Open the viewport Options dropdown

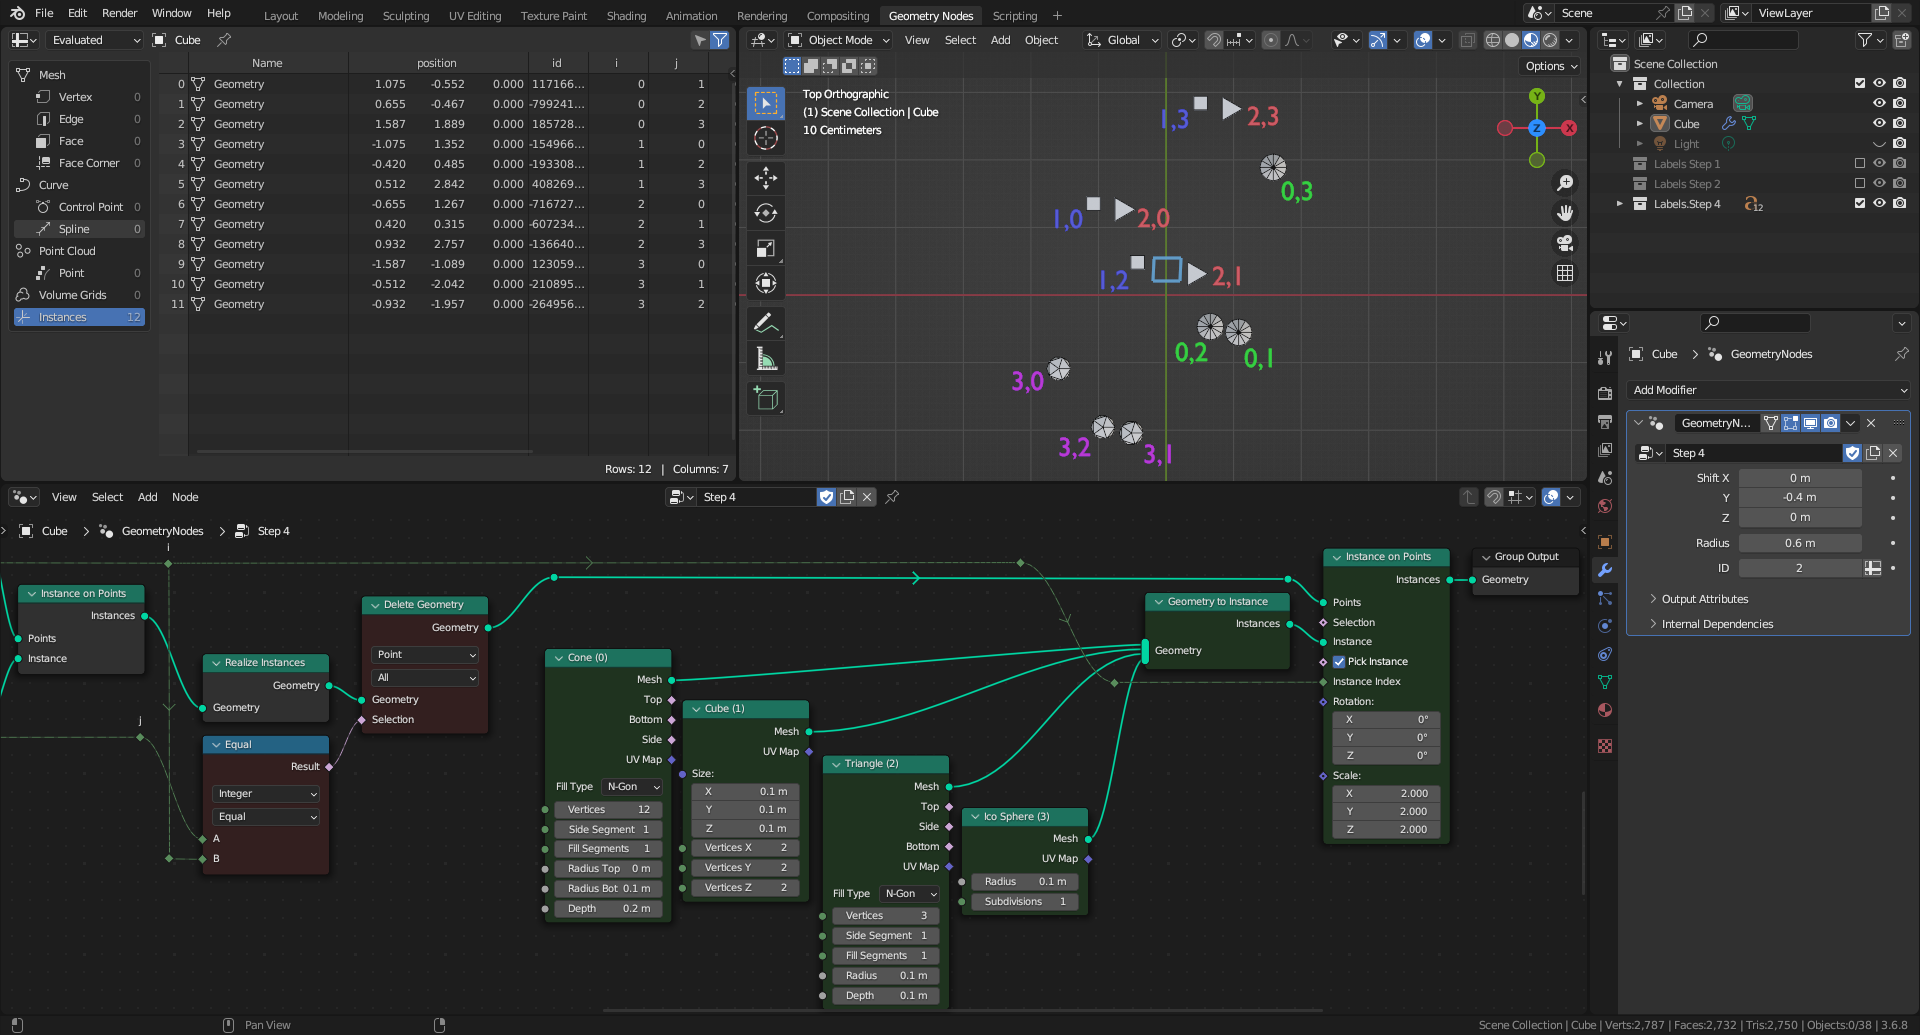[x=1551, y=66]
